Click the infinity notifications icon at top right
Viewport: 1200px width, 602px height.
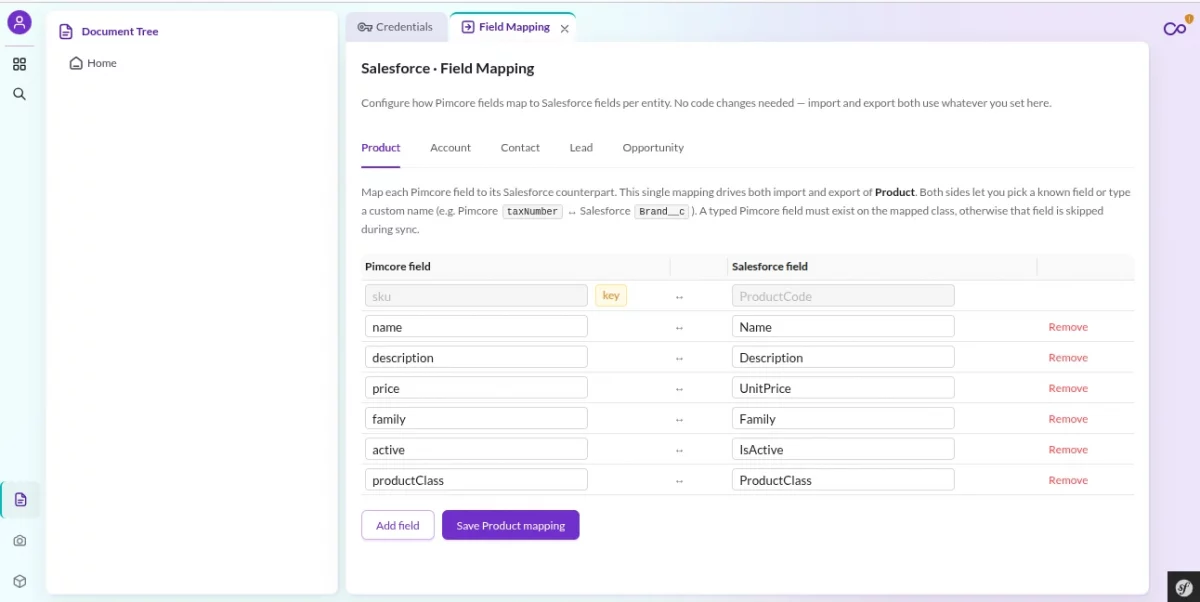pyautogui.click(x=1175, y=28)
